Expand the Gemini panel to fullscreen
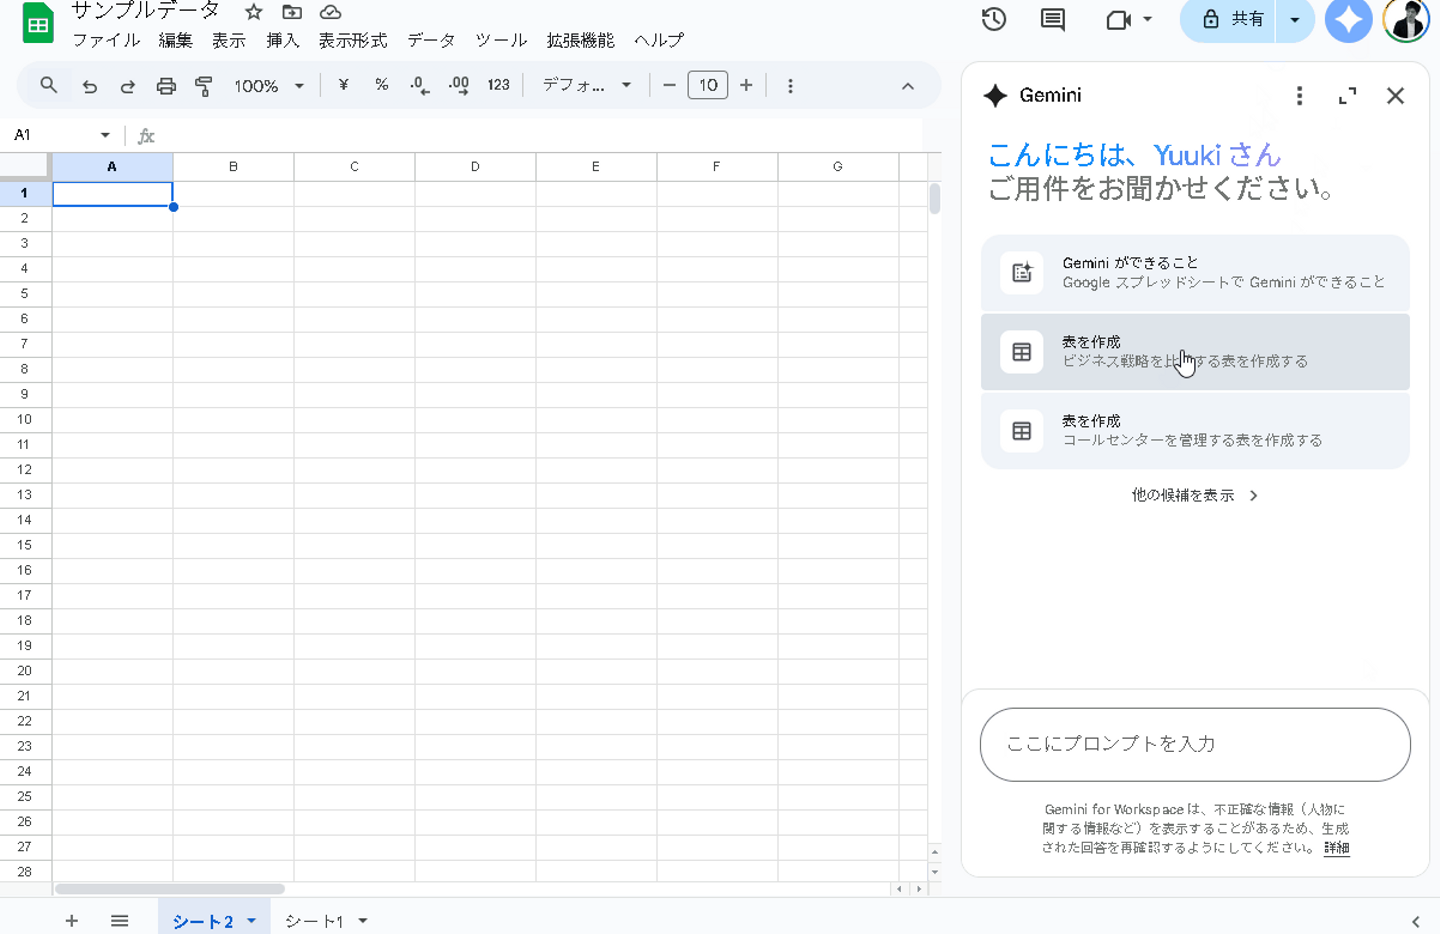Viewport: 1440px width, 934px height. pos(1347,95)
